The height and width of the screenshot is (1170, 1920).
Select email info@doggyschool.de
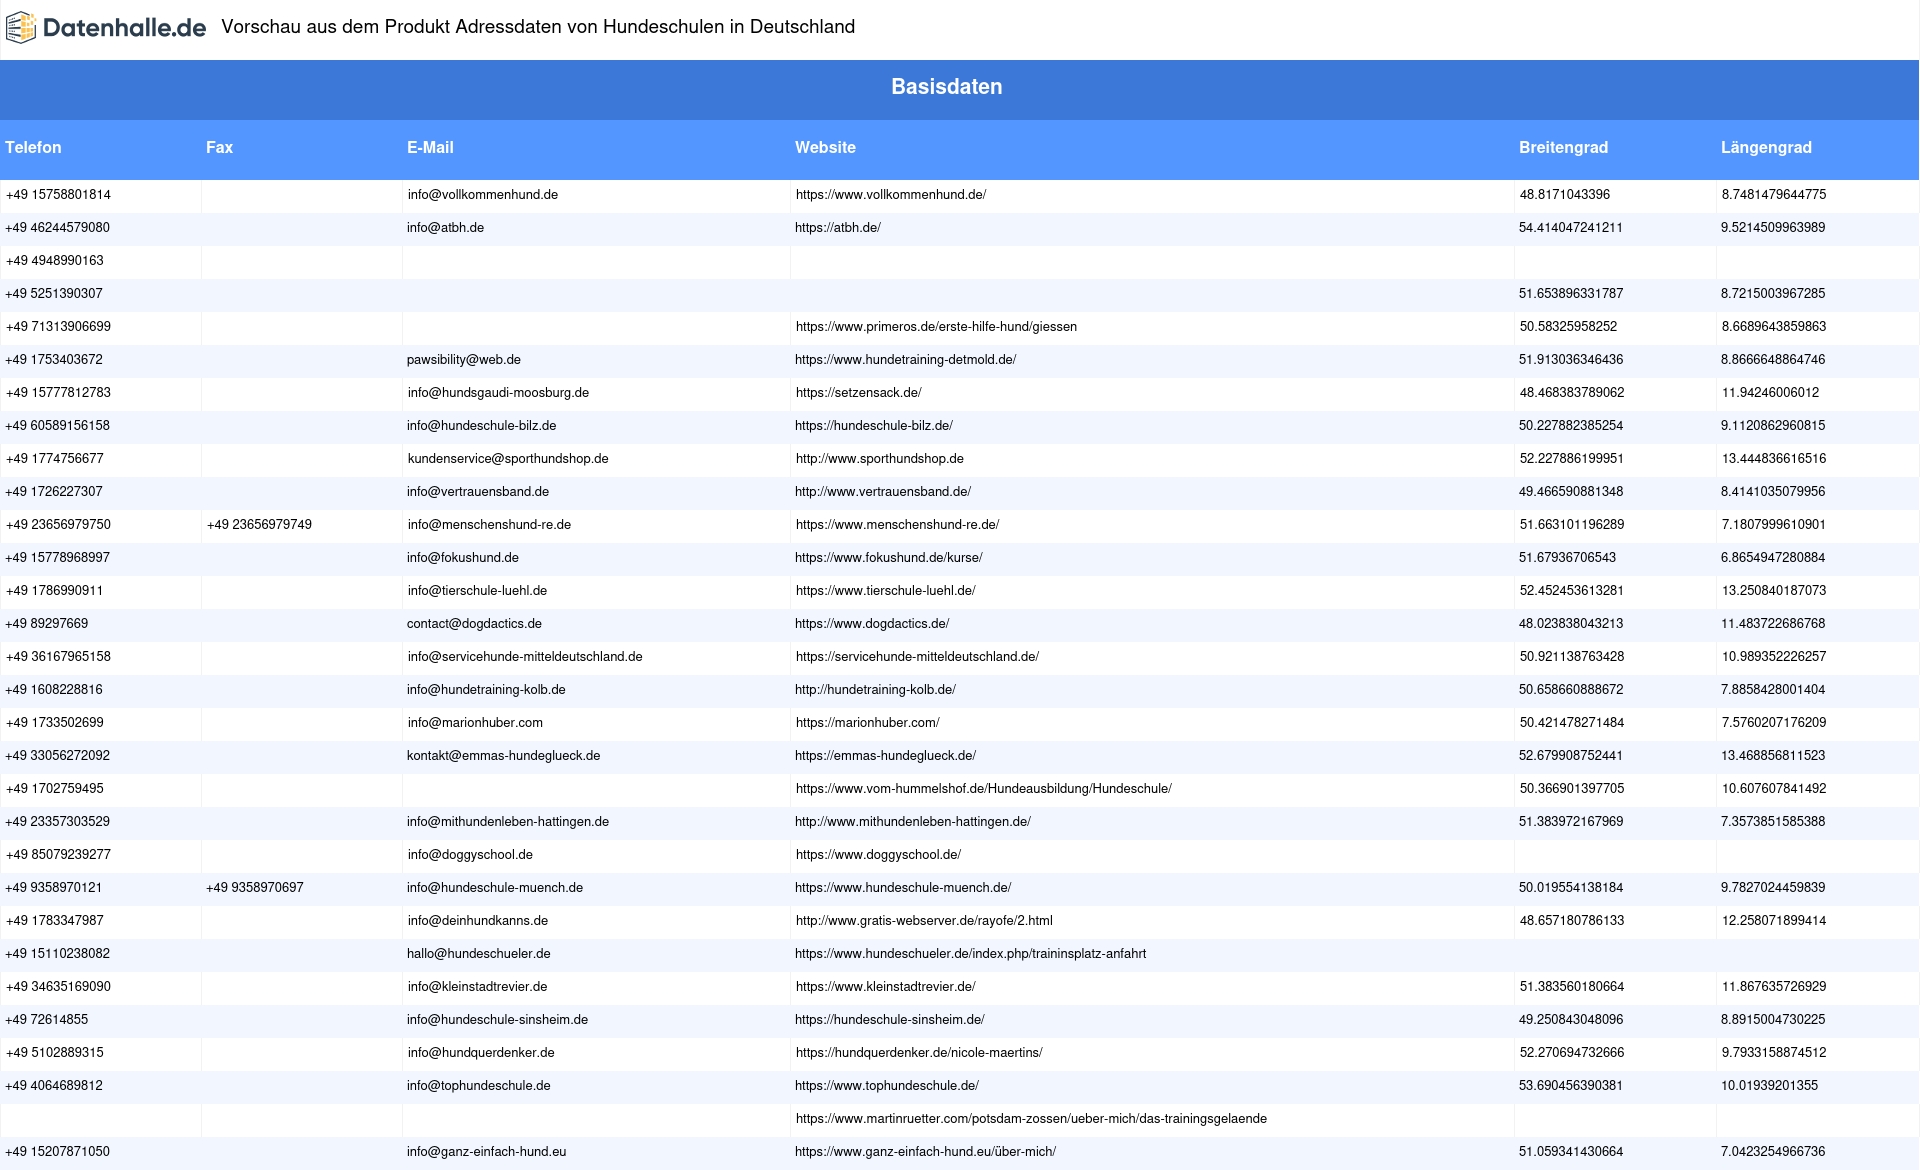click(x=470, y=855)
